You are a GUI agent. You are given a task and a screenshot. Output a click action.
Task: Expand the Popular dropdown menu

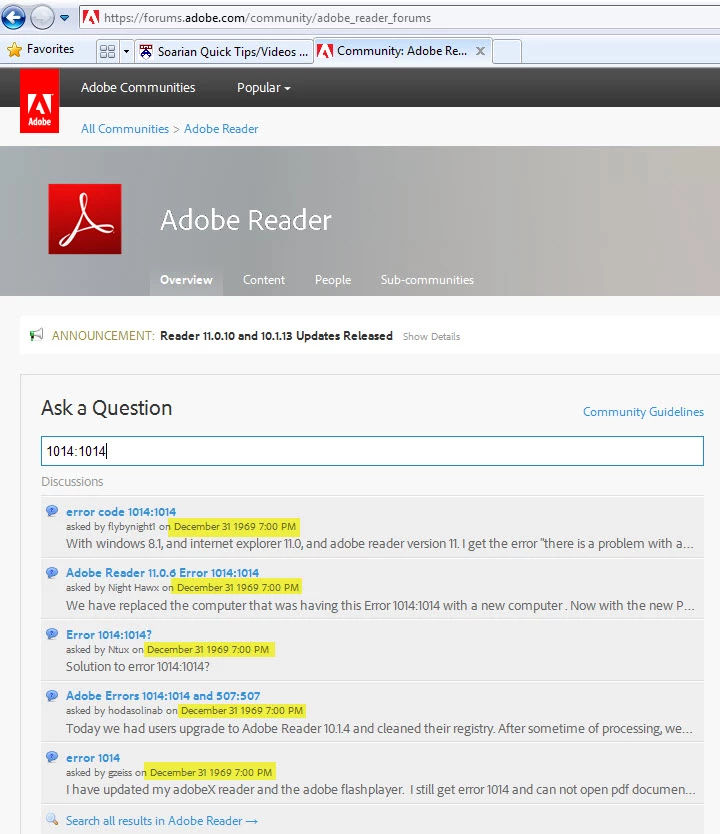[x=263, y=88]
